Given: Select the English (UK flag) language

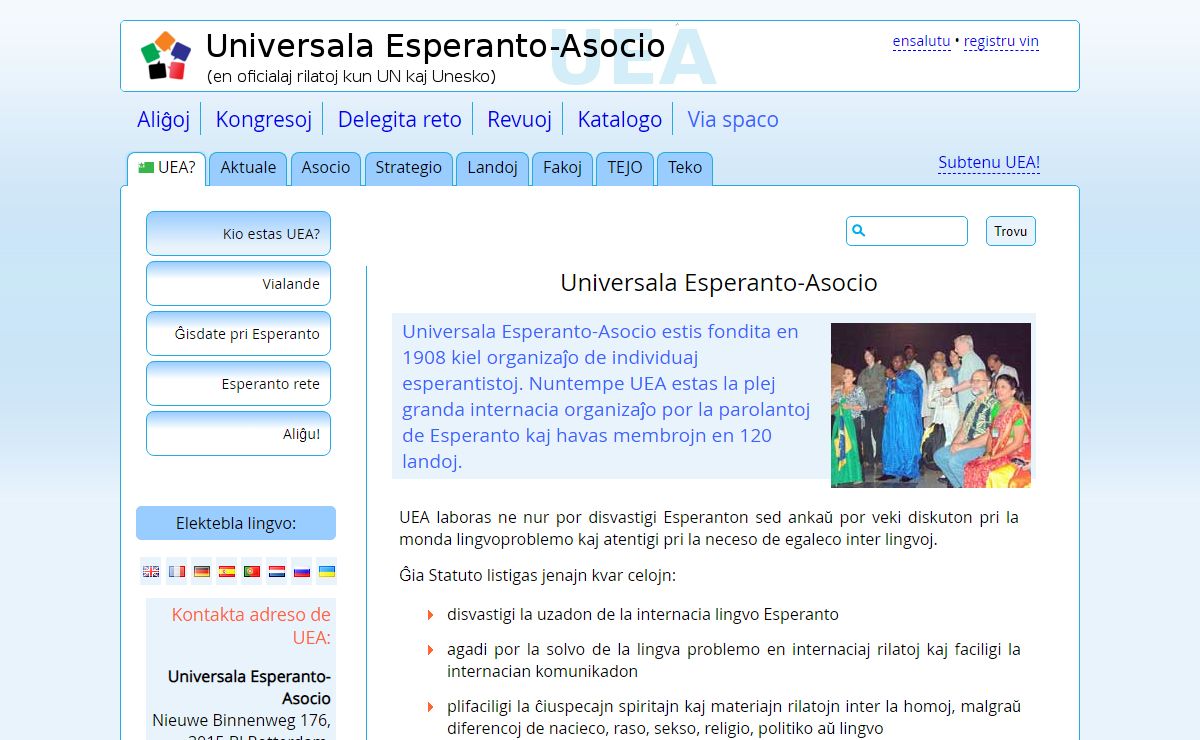Looking at the screenshot, I should (x=151, y=572).
